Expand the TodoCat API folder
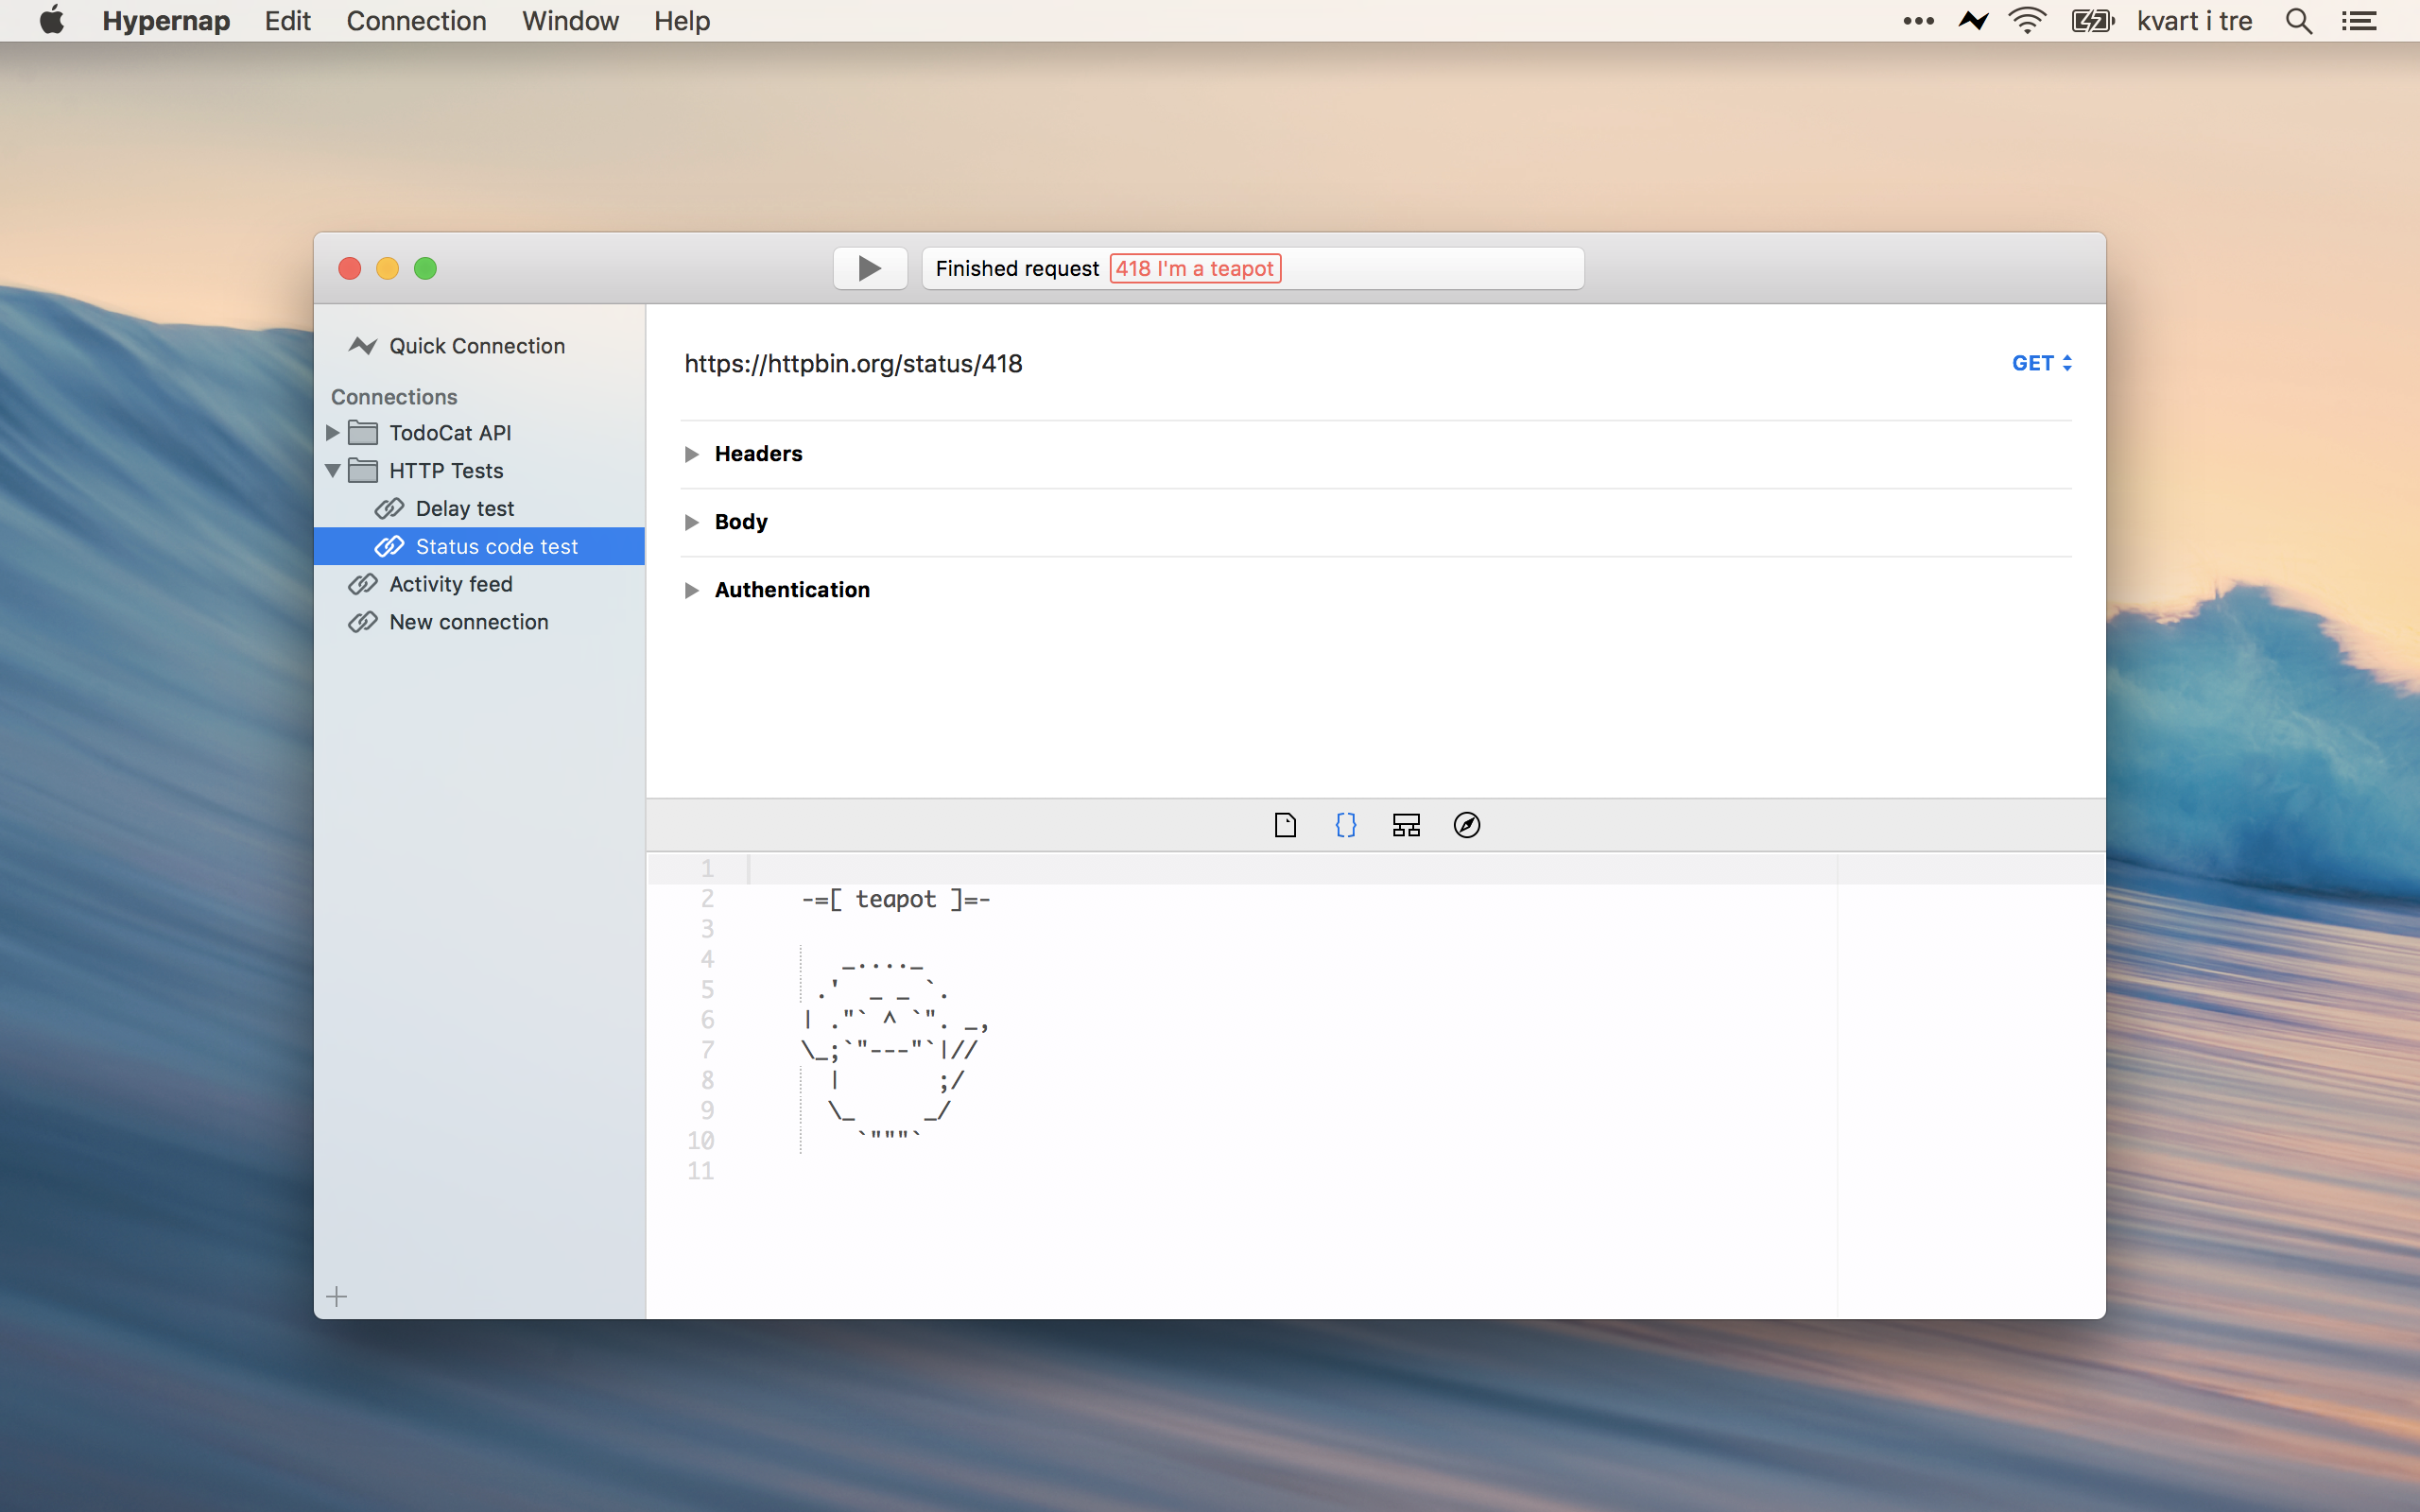2420x1512 pixels. (x=333, y=433)
